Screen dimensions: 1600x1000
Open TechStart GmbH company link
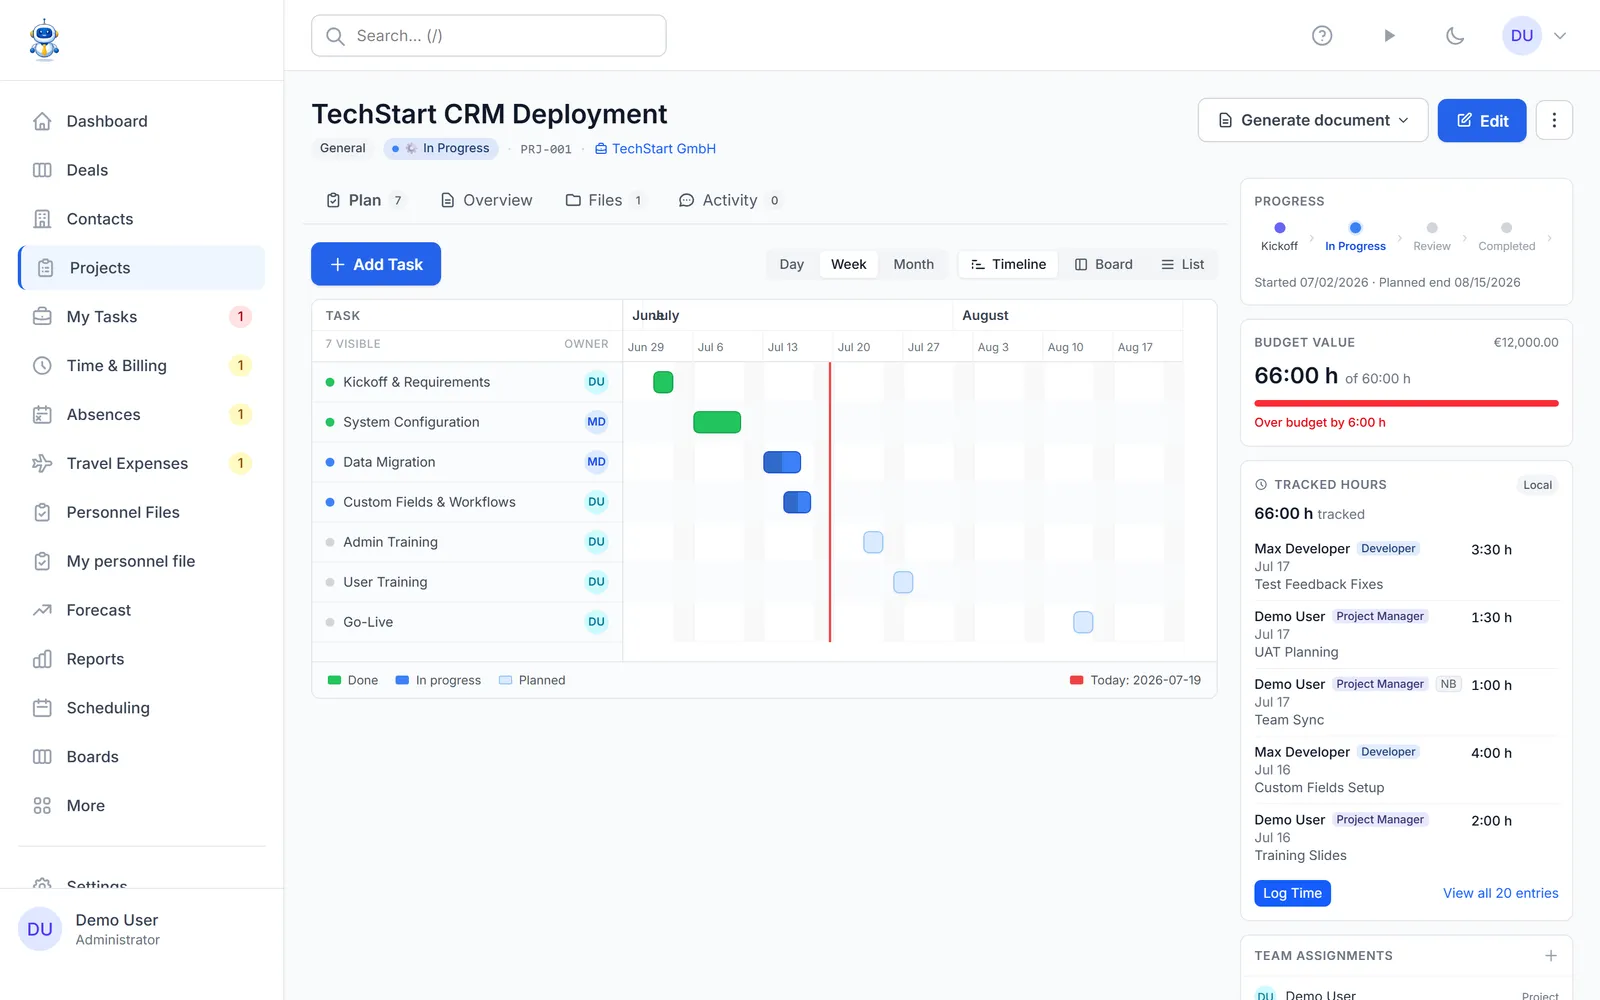655,149
